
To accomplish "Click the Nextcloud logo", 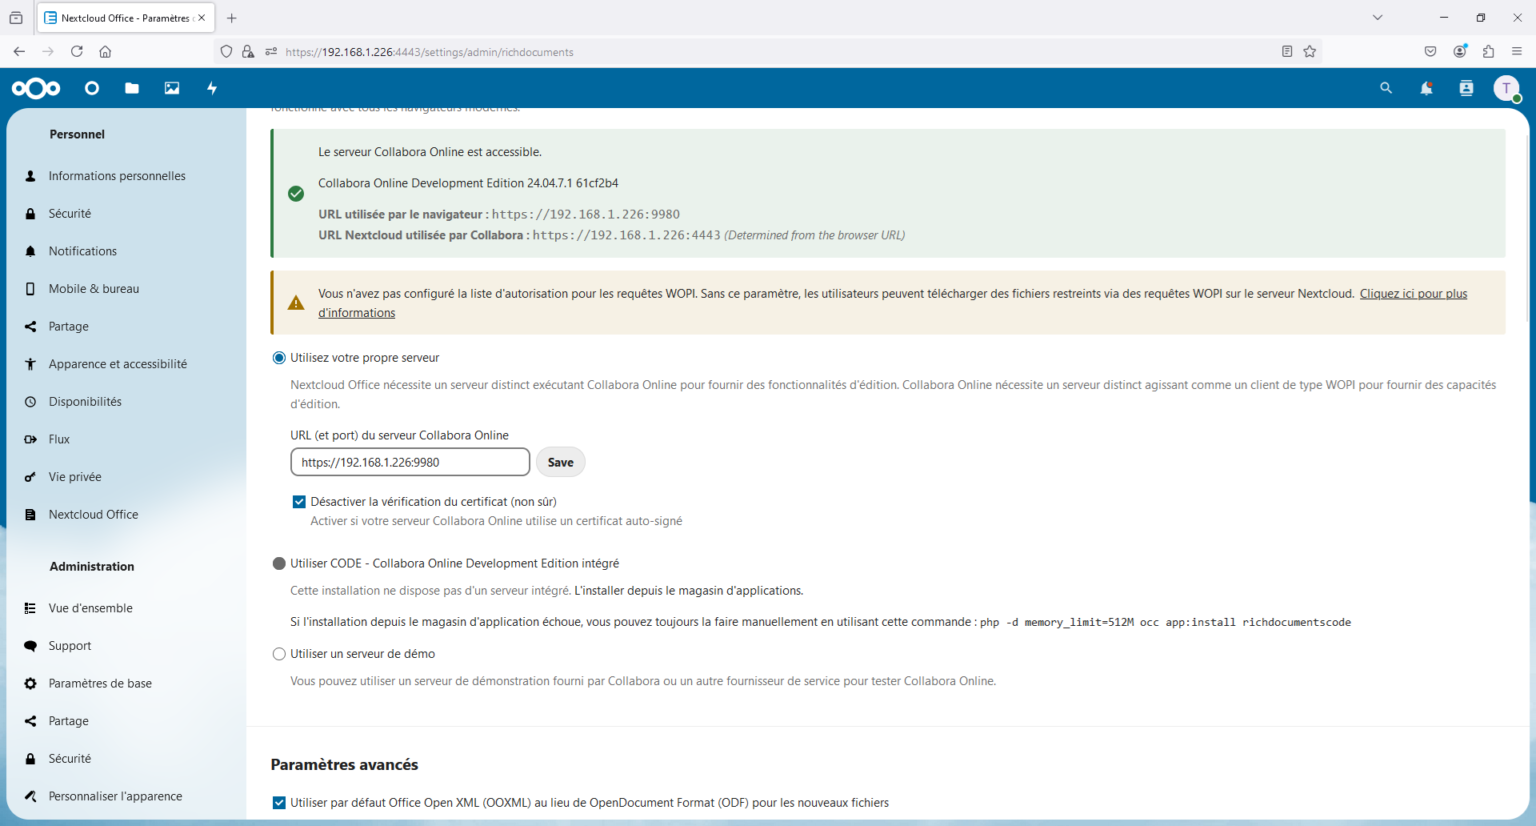I will point(36,88).
